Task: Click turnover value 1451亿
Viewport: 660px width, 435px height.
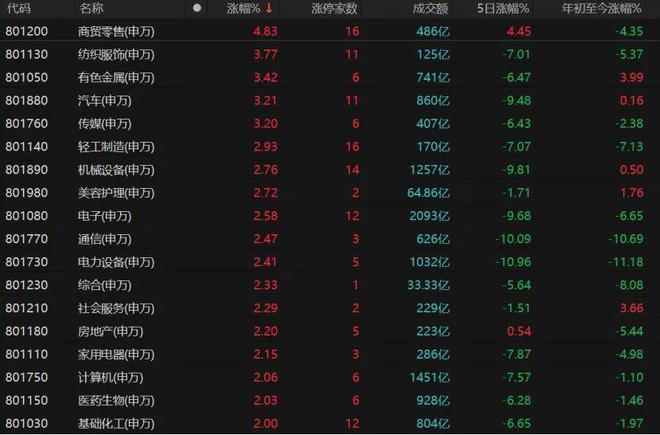Action: click(430, 377)
